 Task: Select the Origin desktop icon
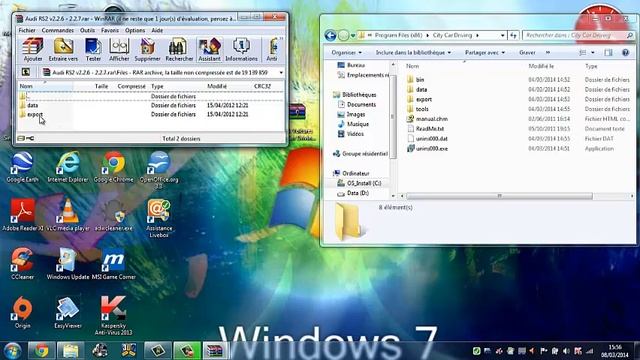click(x=22, y=312)
